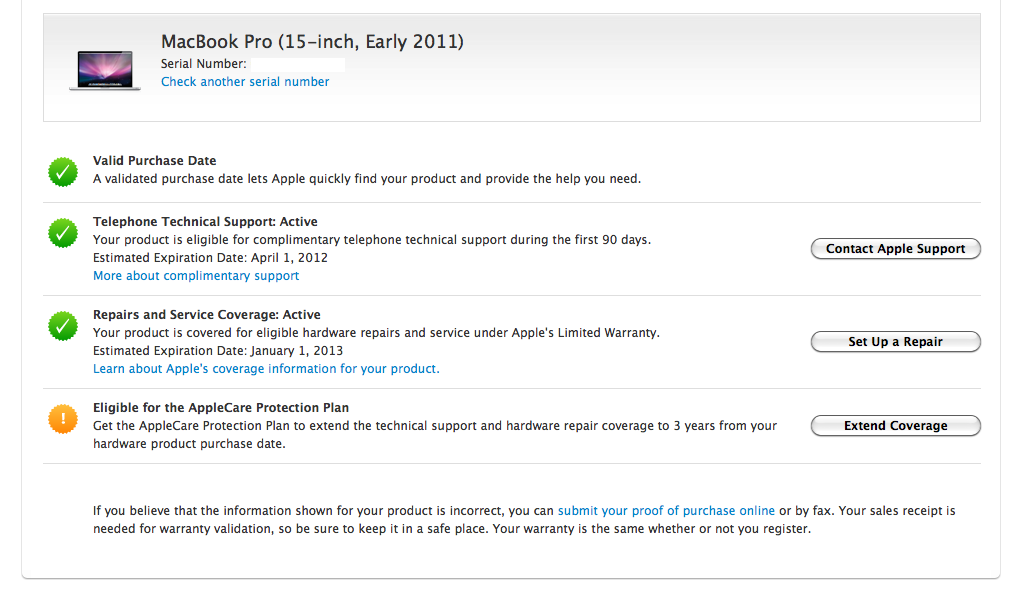1012x590 pixels.
Task: Open the Check another serial number link
Action: click(x=245, y=82)
